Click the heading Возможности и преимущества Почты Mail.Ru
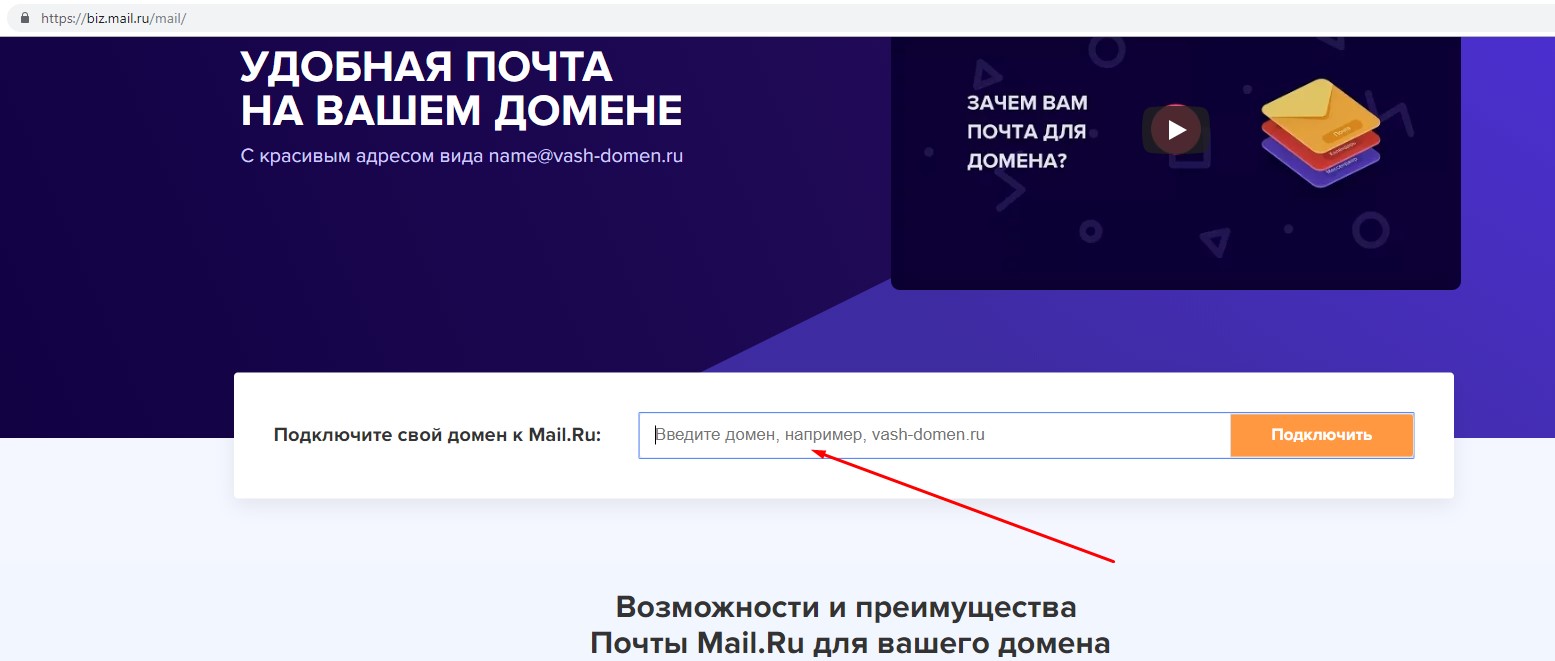The height and width of the screenshot is (661, 1555). 850,624
